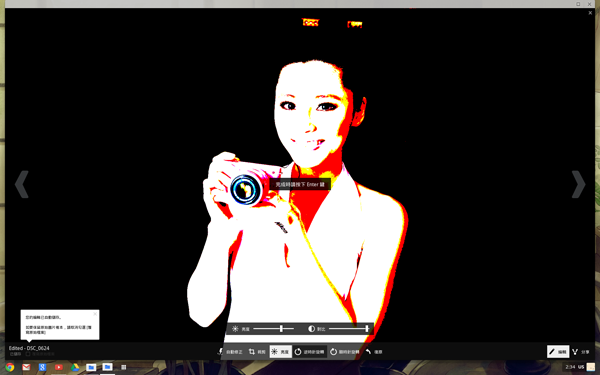The width and height of the screenshot is (600, 375).
Task: Go to the previous photo with left arrow
Action: [x=22, y=184]
